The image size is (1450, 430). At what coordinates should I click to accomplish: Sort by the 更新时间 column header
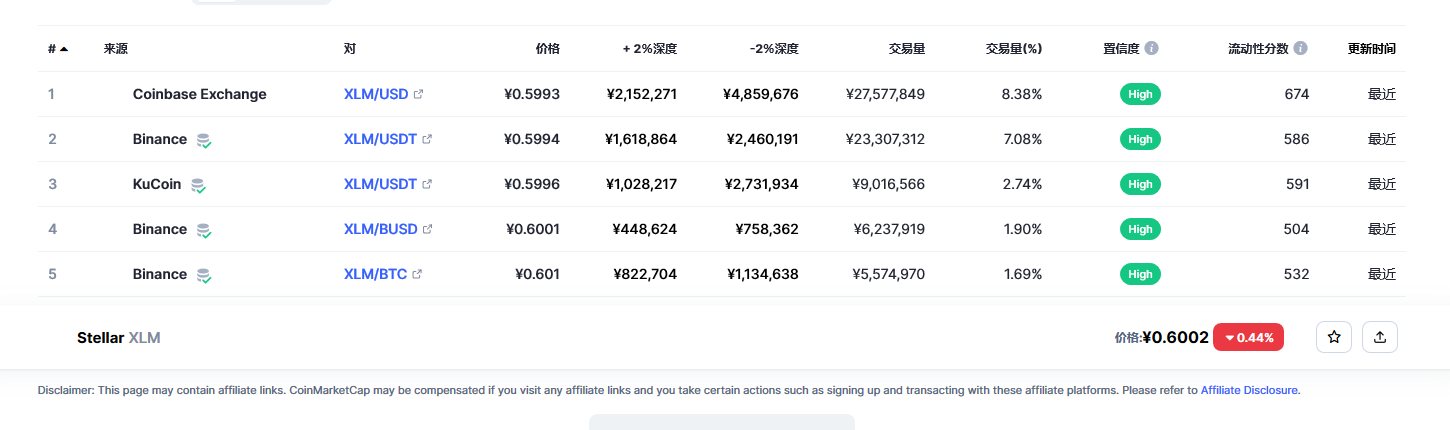1372,48
